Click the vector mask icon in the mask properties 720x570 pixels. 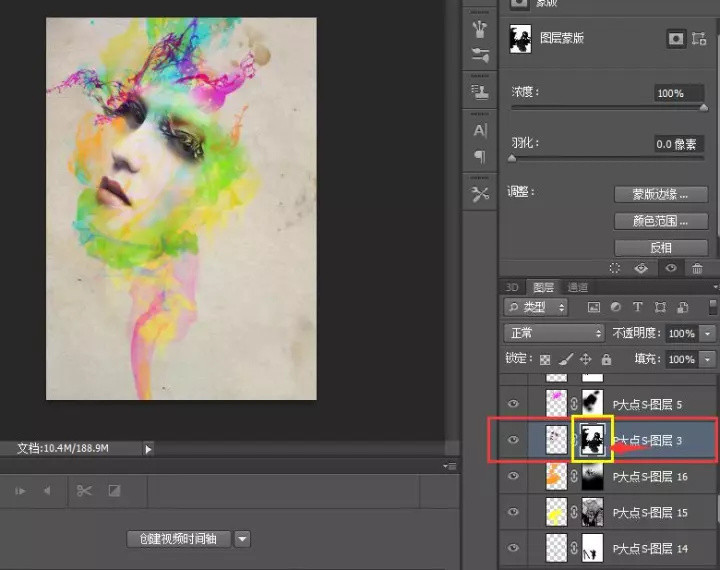(699, 38)
